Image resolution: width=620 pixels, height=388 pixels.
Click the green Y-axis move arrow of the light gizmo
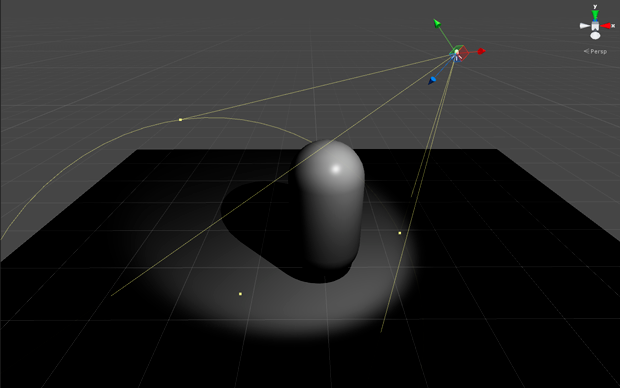(x=437, y=23)
